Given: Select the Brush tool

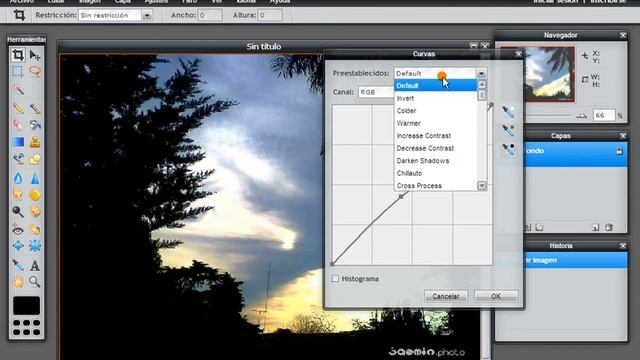Looking at the screenshot, I should tap(35, 108).
